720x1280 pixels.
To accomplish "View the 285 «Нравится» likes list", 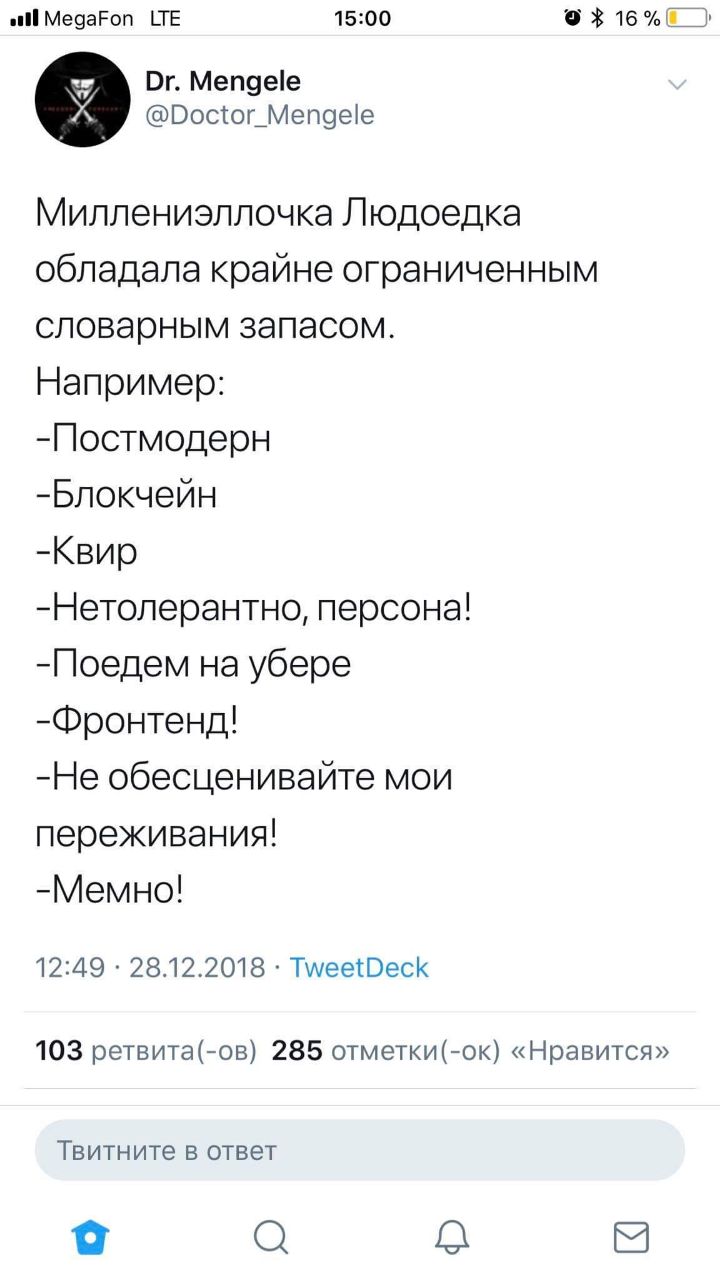I will 470,1051.
